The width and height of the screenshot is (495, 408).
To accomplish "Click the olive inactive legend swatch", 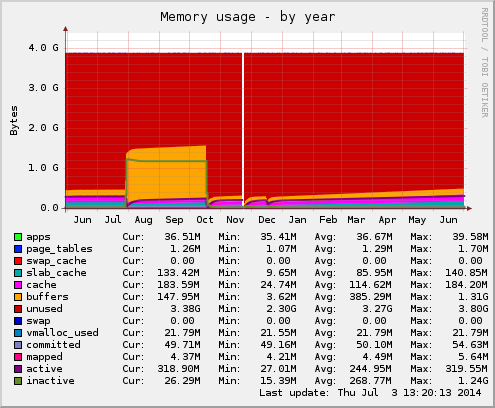I will (x=18, y=381).
